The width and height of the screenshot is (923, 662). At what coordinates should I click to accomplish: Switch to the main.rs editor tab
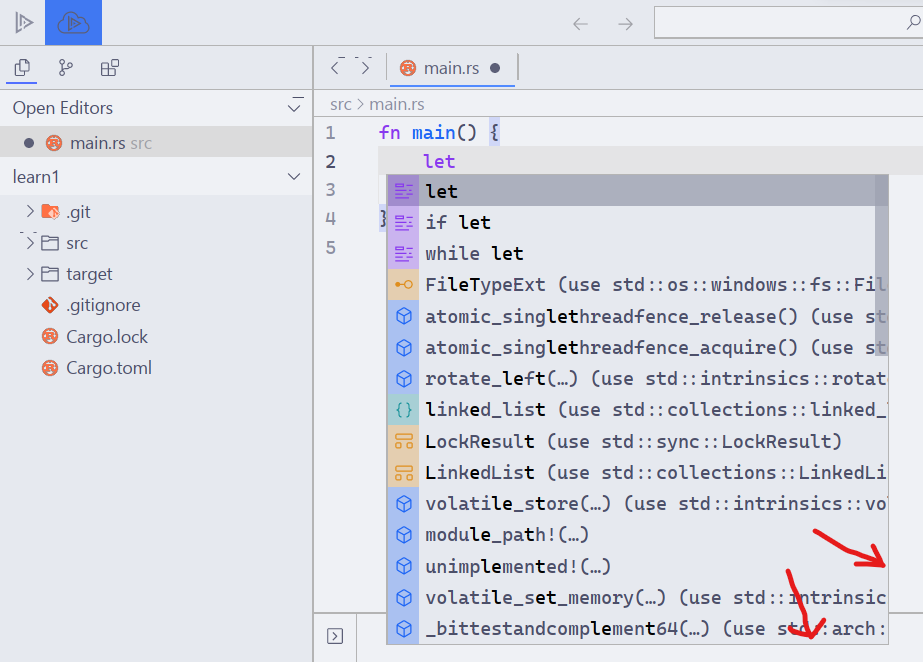pyautogui.click(x=450, y=69)
